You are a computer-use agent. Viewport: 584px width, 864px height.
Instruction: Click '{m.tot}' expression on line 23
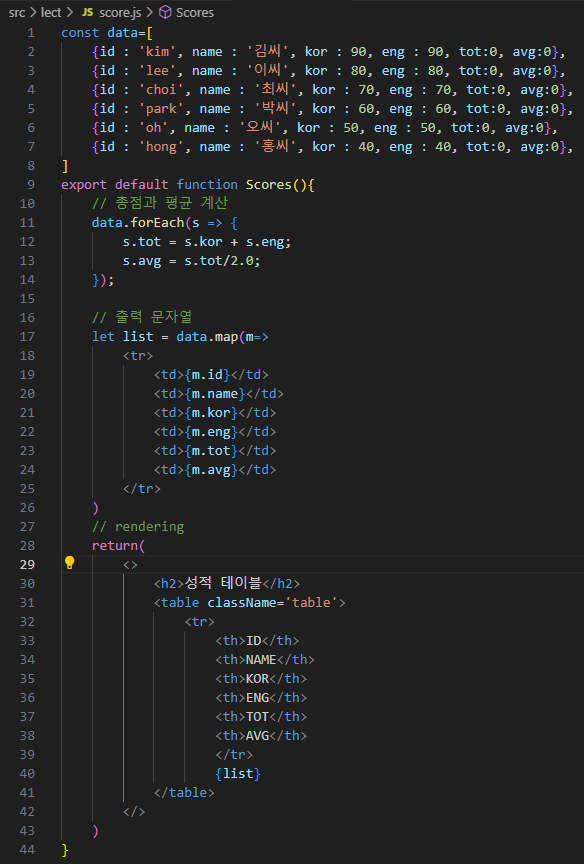pyautogui.click(x=211, y=451)
